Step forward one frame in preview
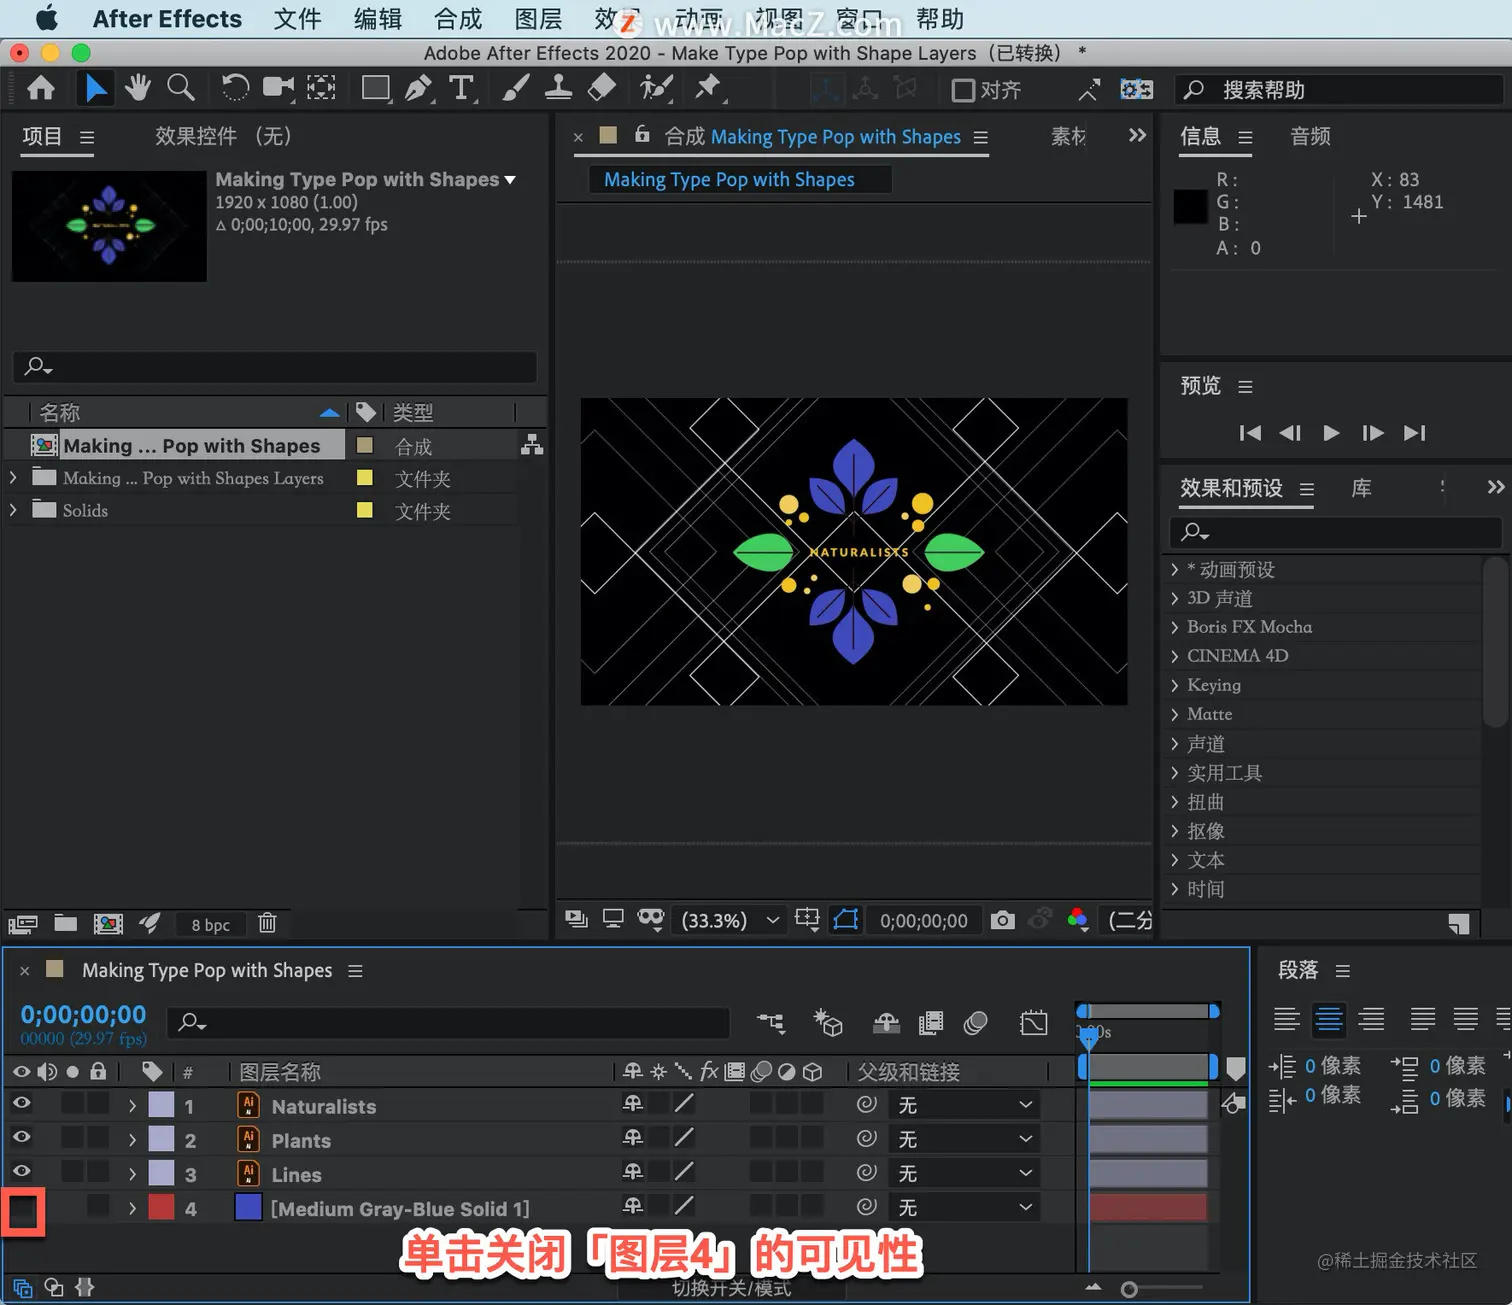The width and height of the screenshot is (1512, 1305). coord(1373,433)
